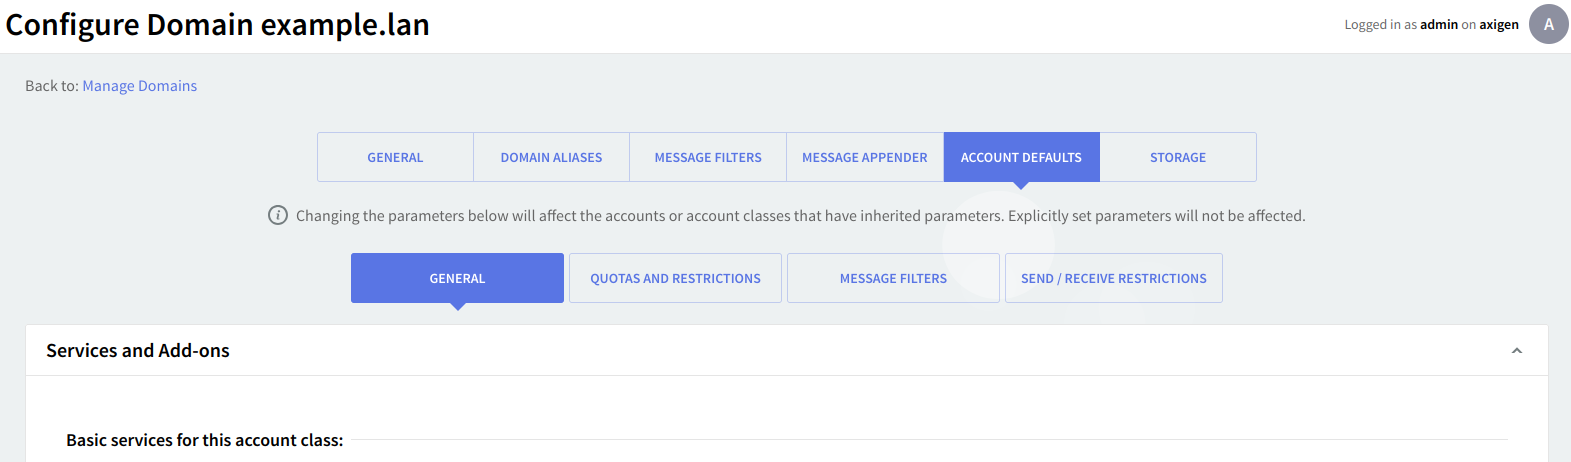Viewport: 1571px width, 462px height.
Task: Switch to the Storage tab
Action: coord(1177,157)
